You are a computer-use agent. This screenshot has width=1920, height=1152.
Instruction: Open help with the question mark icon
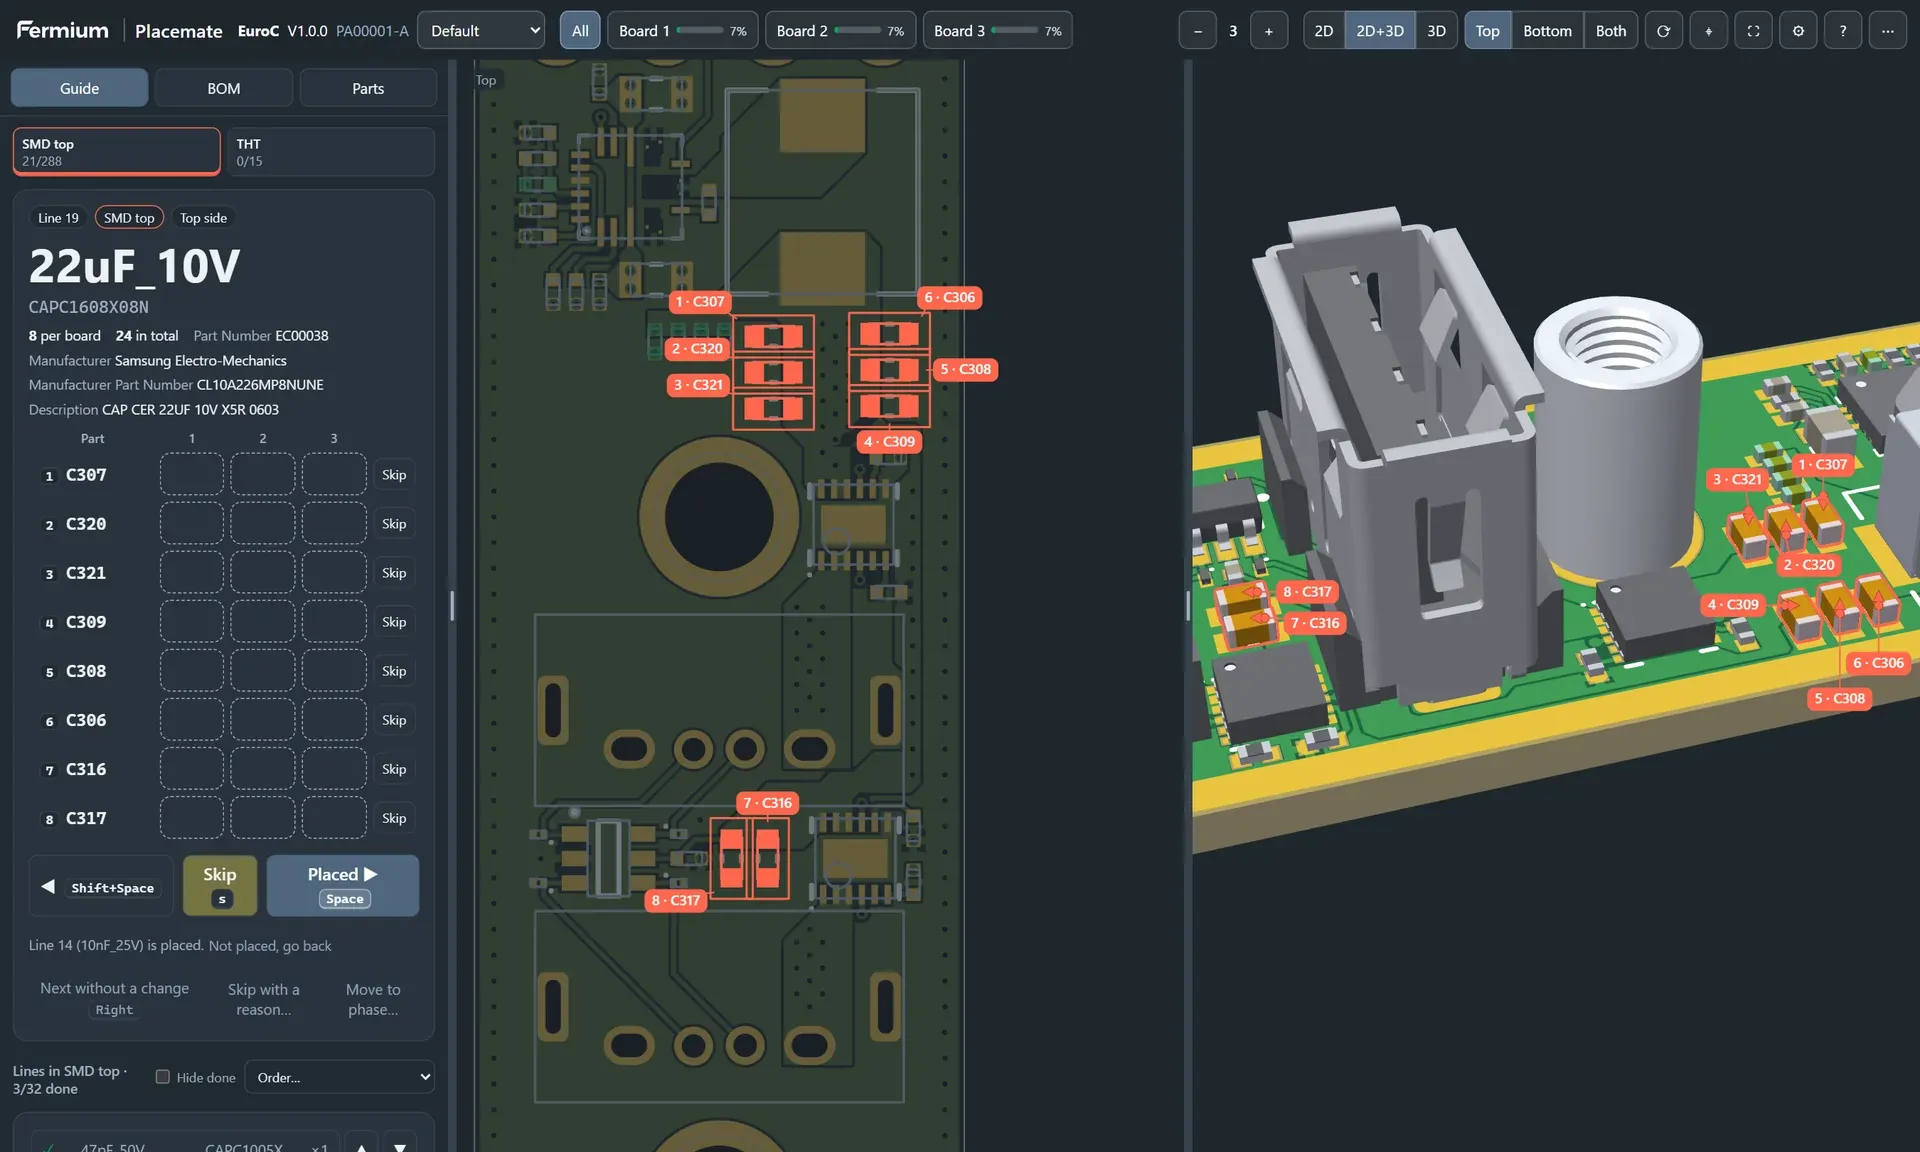tap(1842, 31)
